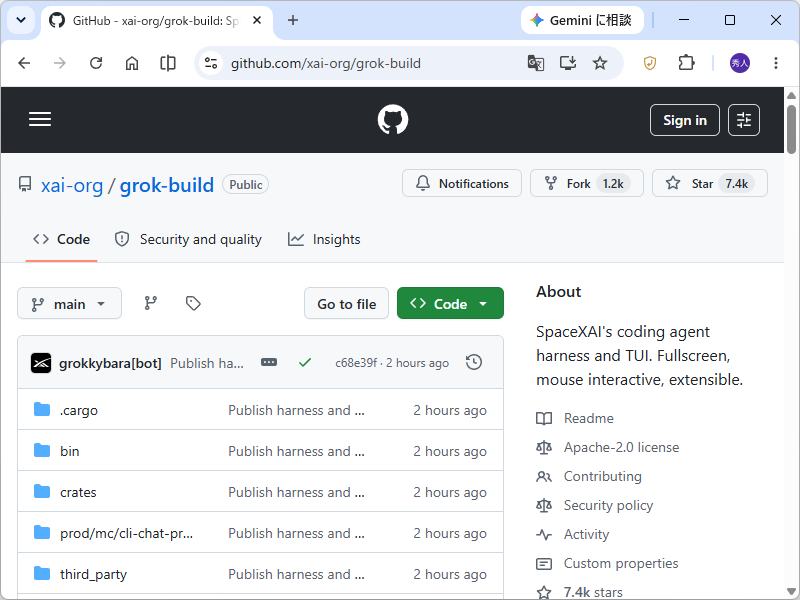
Task: Open the Security policy link
Action: [x=608, y=505]
